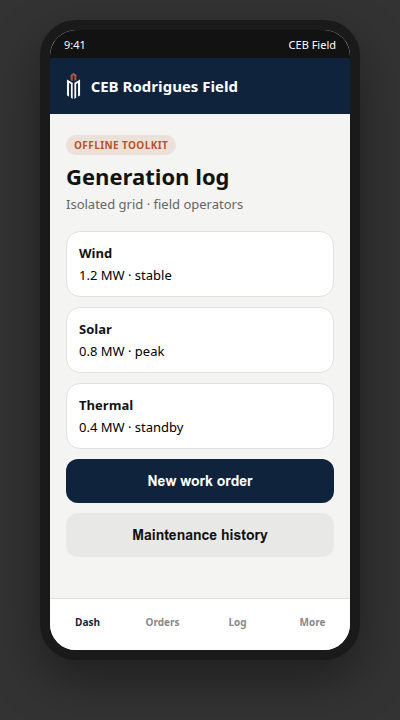This screenshot has height=720, width=400.
Task: Tap the Generation log heading
Action: [x=147, y=178]
